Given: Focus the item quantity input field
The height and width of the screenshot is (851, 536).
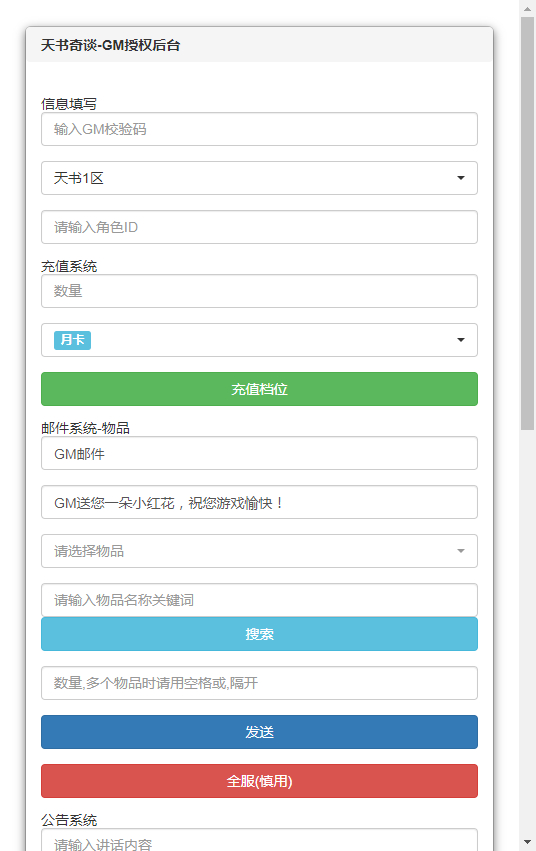Looking at the screenshot, I should coord(259,683).
